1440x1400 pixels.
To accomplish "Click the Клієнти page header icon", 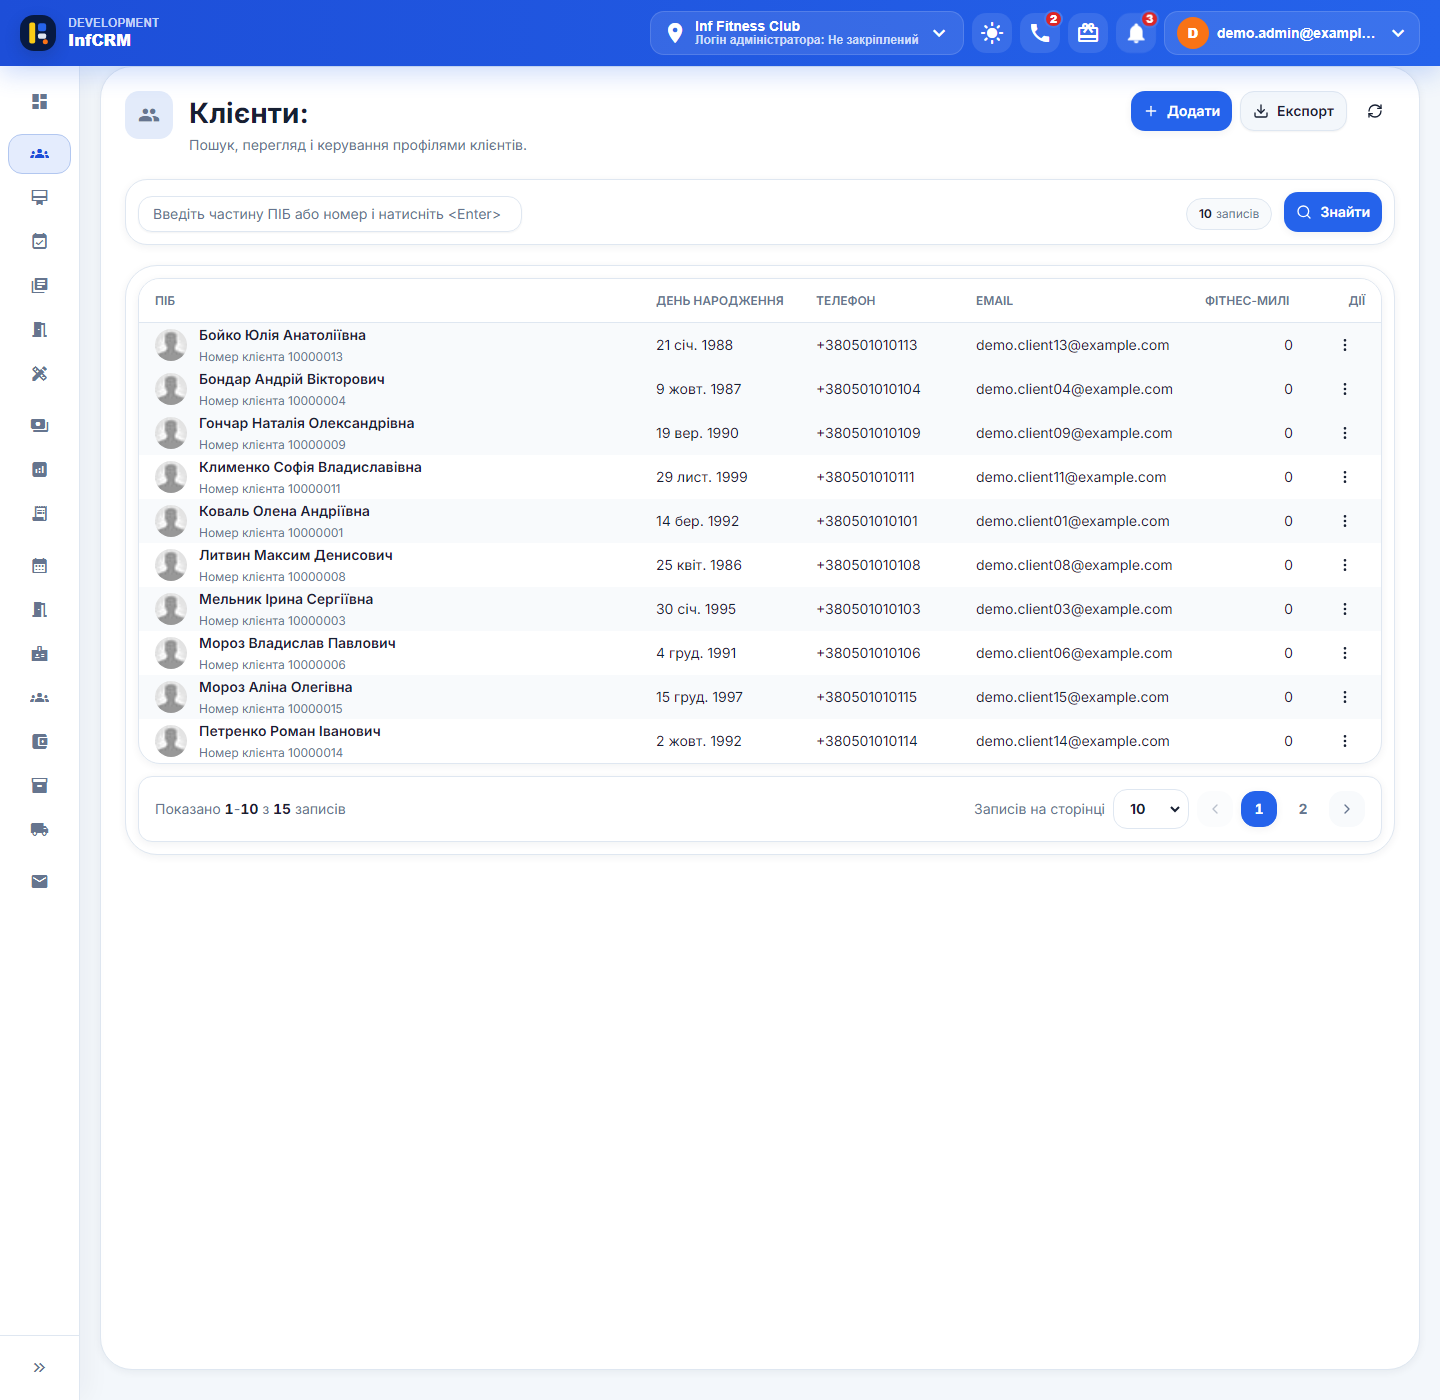I will [149, 115].
